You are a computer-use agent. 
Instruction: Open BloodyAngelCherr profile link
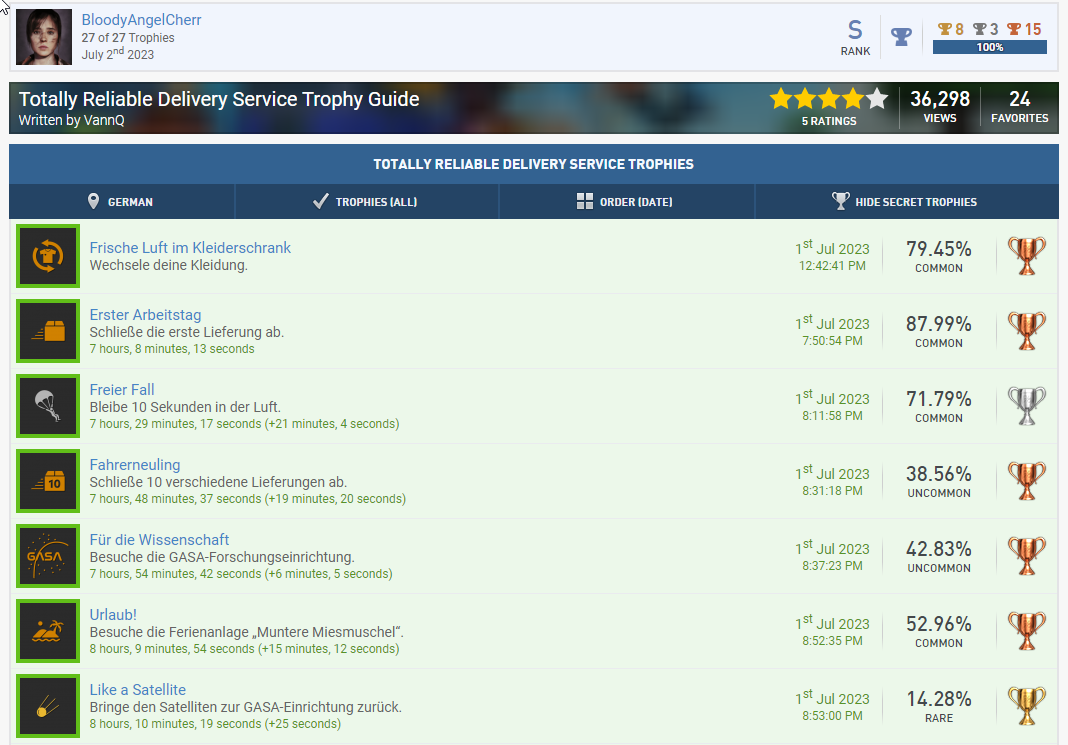pos(141,20)
